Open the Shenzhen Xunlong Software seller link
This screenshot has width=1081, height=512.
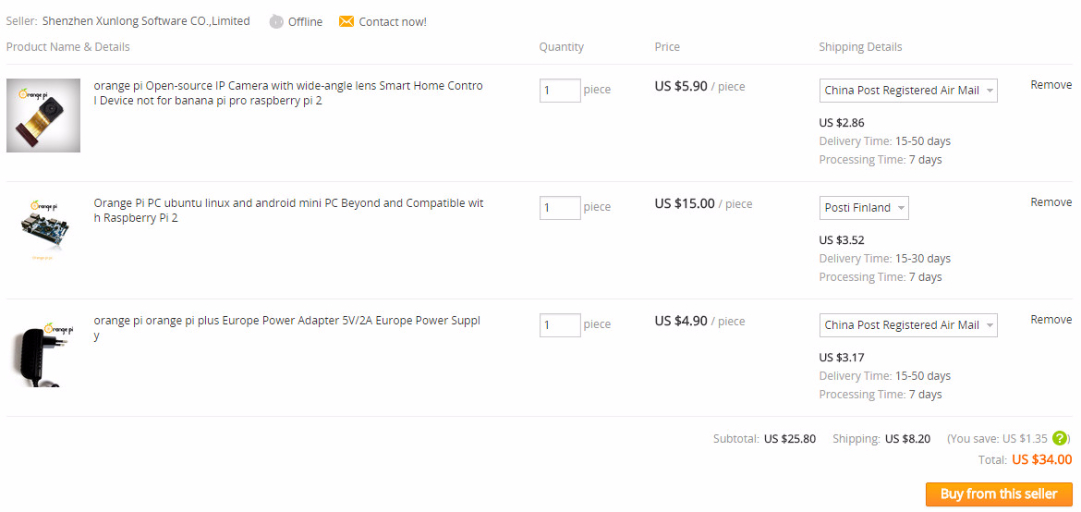pyautogui.click(x=146, y=21)
